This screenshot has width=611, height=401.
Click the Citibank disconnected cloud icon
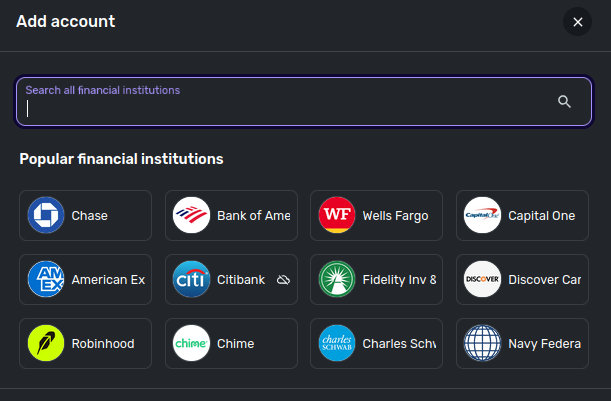283,280
